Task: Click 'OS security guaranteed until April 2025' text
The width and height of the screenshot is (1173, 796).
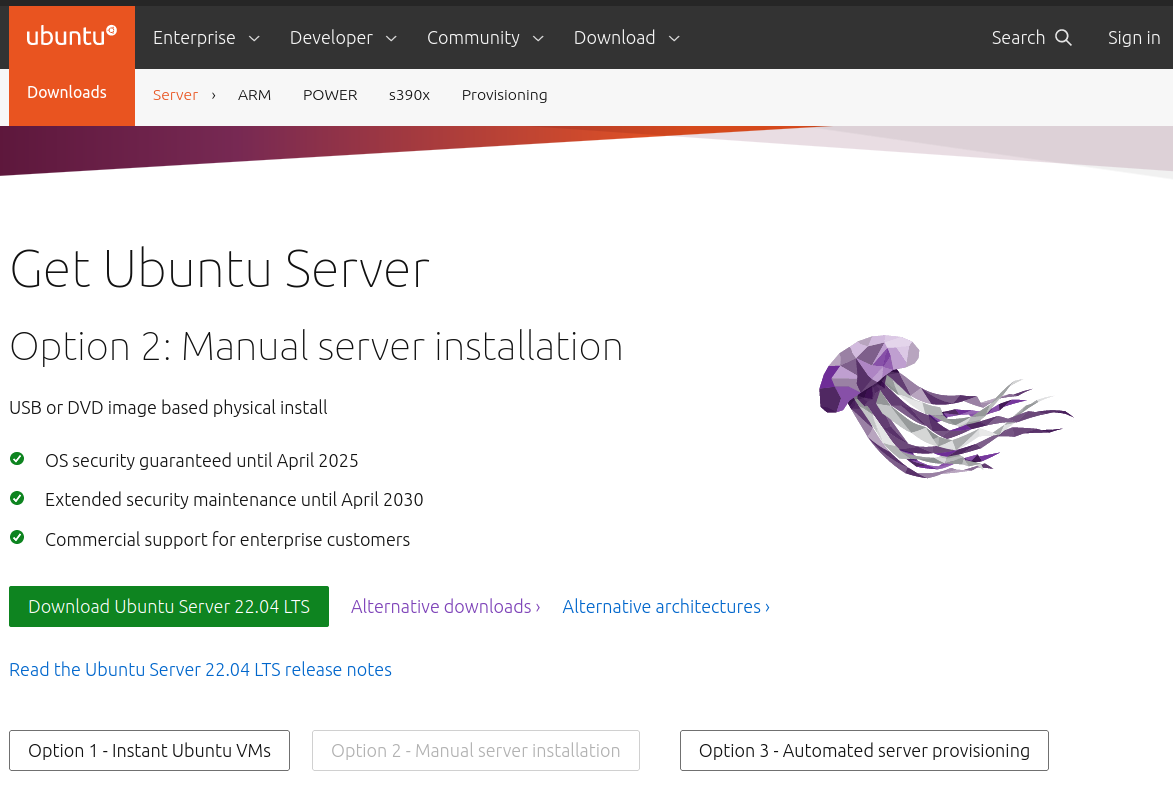Action: (x=201, y=460)
